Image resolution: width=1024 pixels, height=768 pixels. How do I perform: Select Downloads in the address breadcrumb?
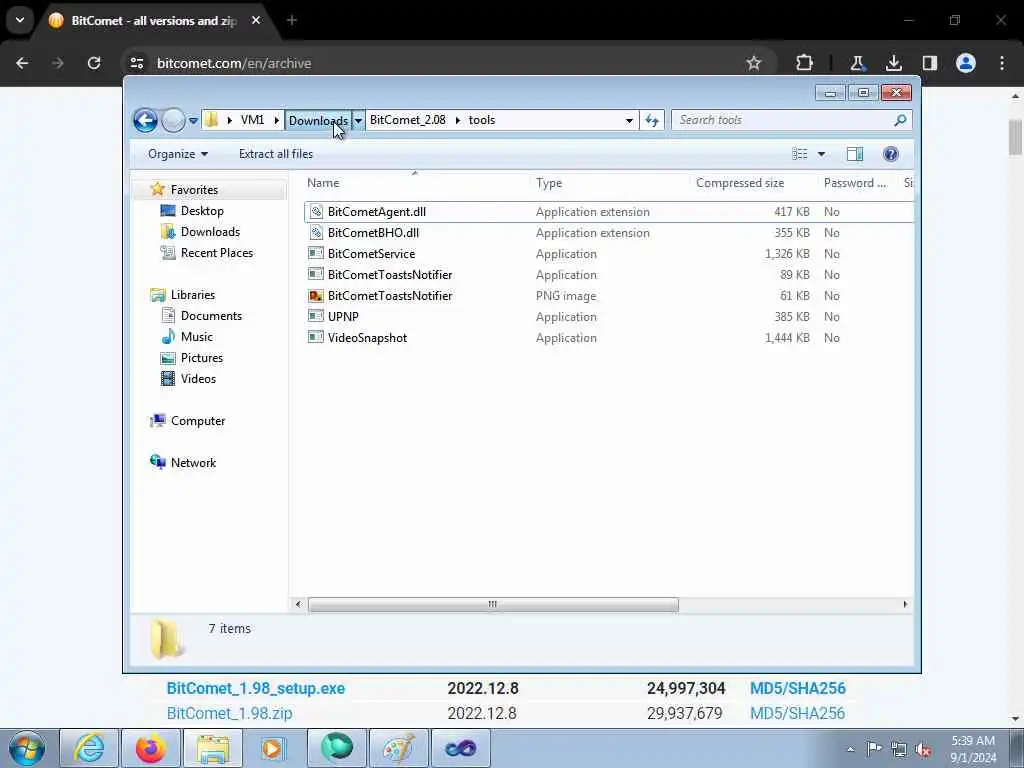coord(318,120)
